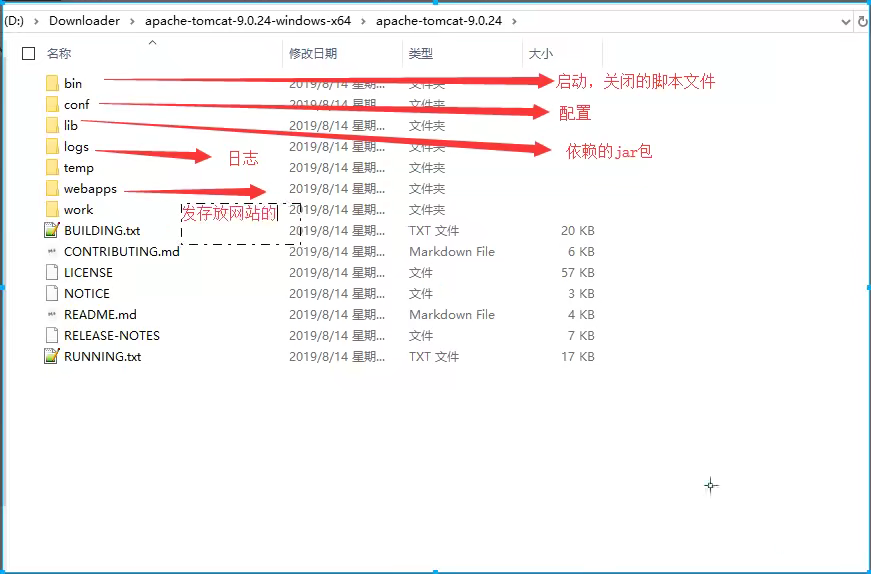
Task: Select BUILDING.txt file name
Action: 102,230
